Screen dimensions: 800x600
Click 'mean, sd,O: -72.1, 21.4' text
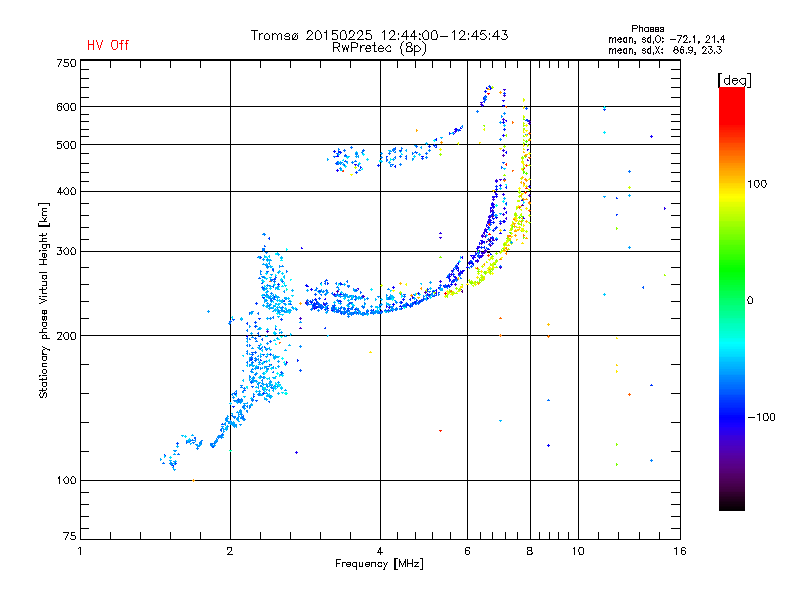click(666, 39)
